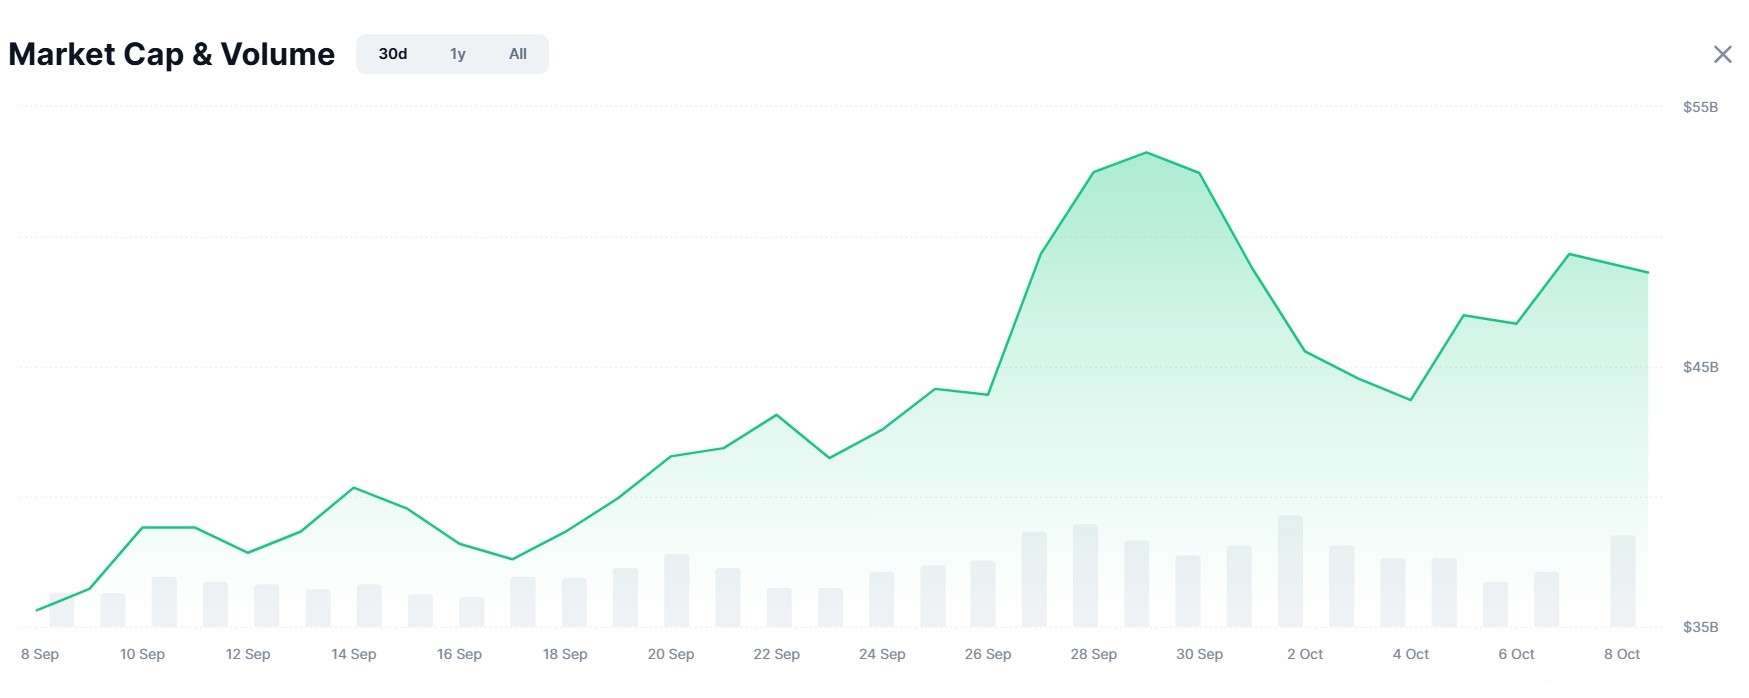Screen dimensions: 1749x698
Task: Select the 30d time range tab
Action: 393,54
